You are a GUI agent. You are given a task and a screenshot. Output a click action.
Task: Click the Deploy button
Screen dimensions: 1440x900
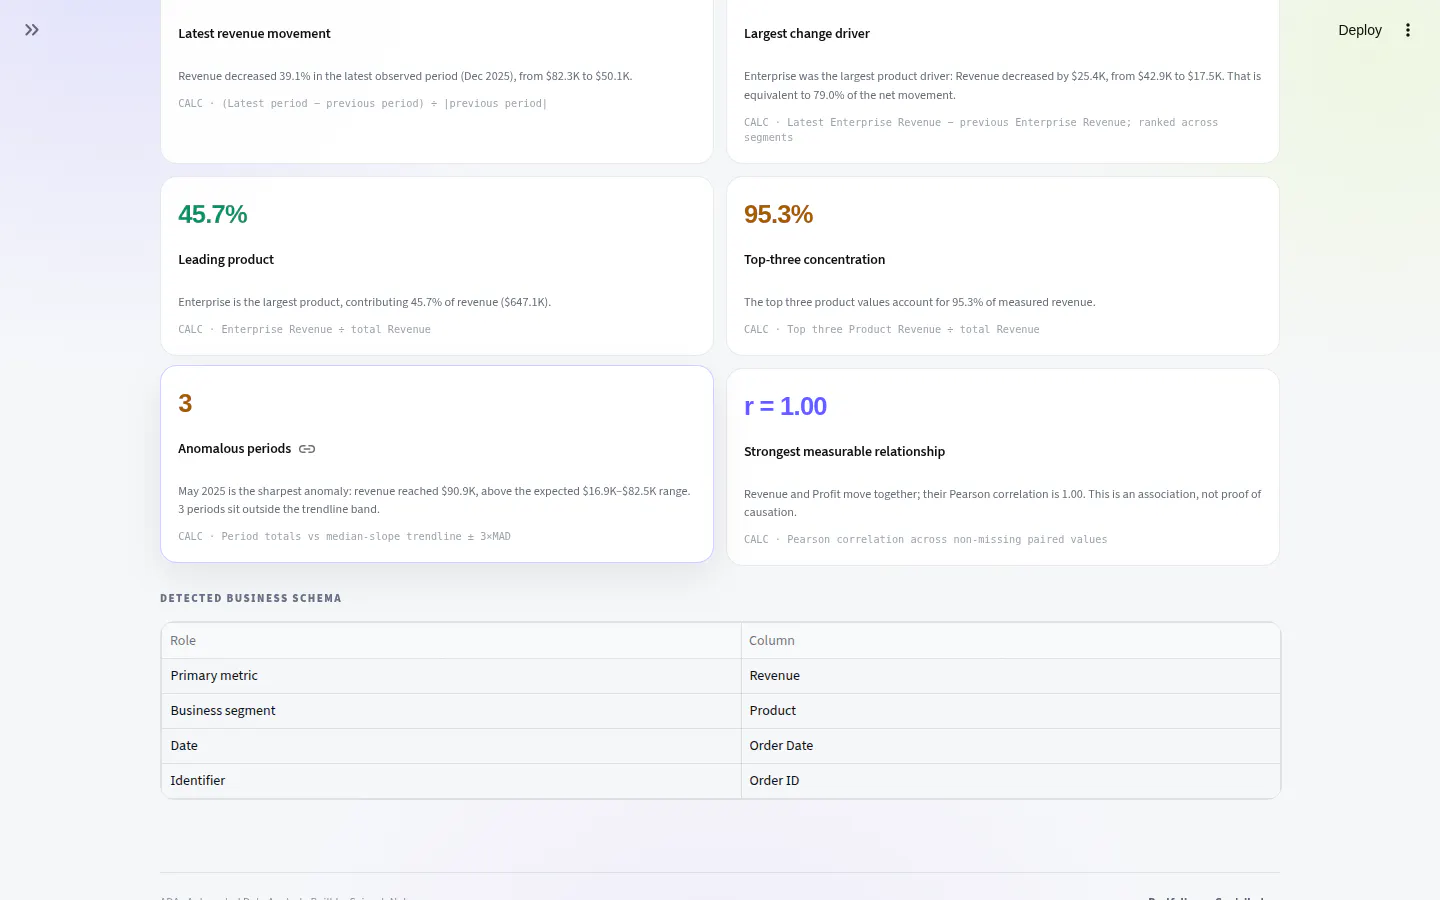1360,30
